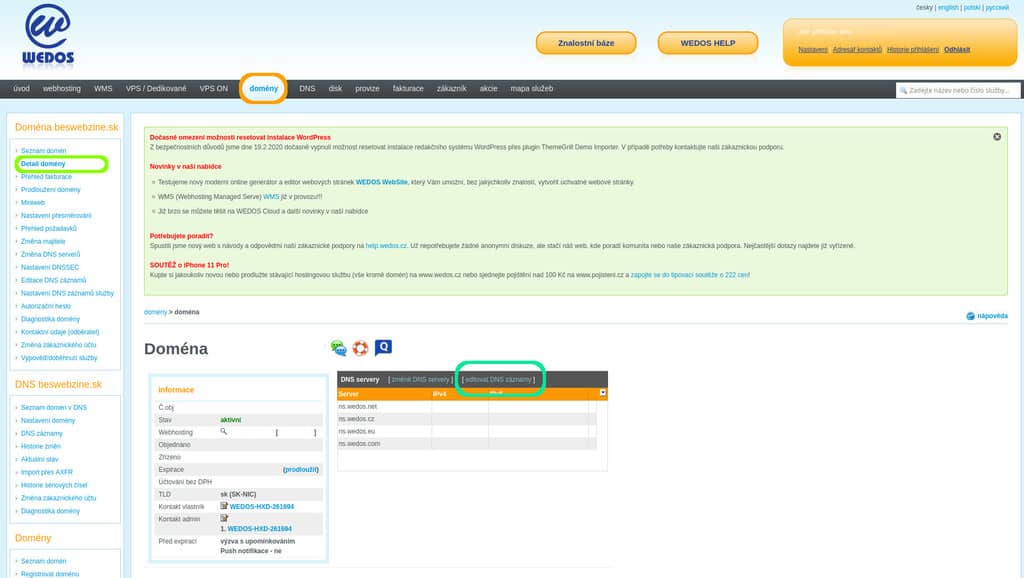Open Editace DNS záznamů sidebar link

coord(54,280)
